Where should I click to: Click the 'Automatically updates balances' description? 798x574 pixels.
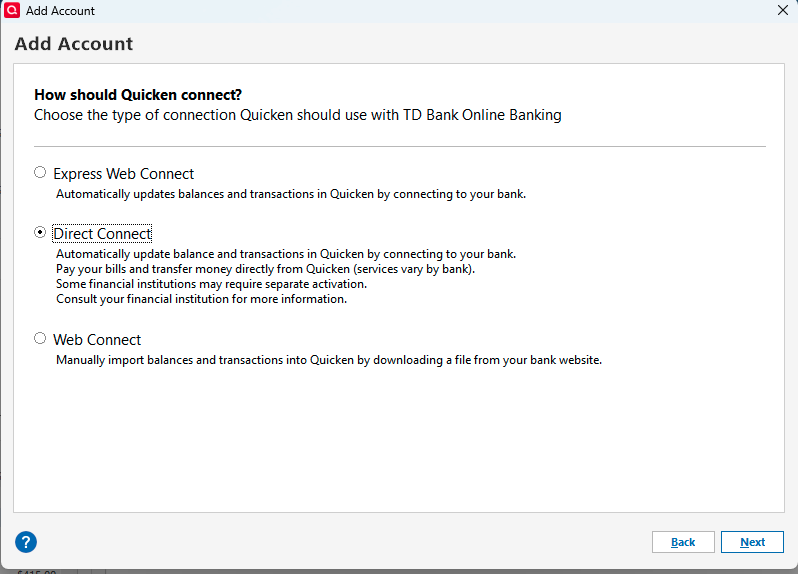click(291, 194)
